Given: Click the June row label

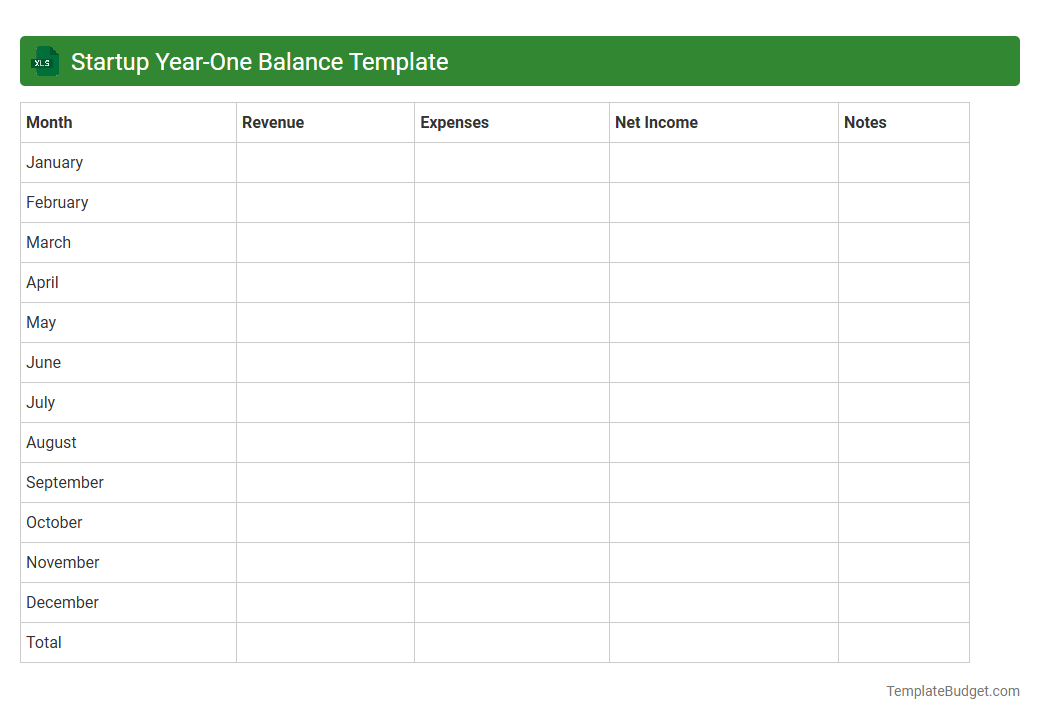Looking at the screenshot, I should point(43,362).
